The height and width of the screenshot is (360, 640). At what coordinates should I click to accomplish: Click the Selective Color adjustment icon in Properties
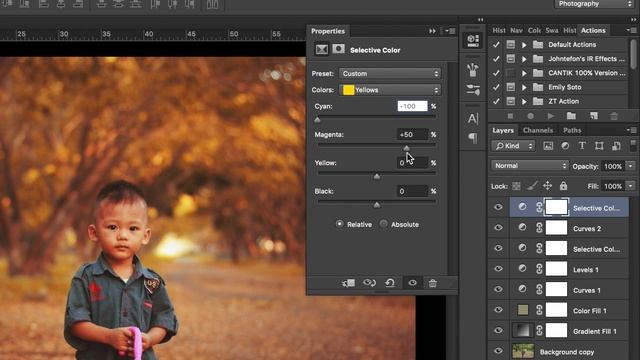coord(322,49)
